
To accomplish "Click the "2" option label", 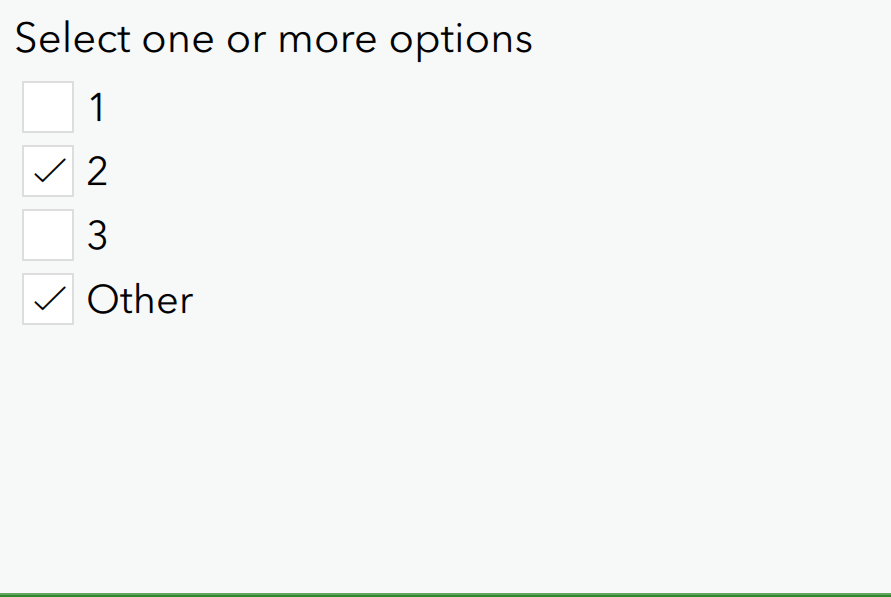I will point(97,172).
